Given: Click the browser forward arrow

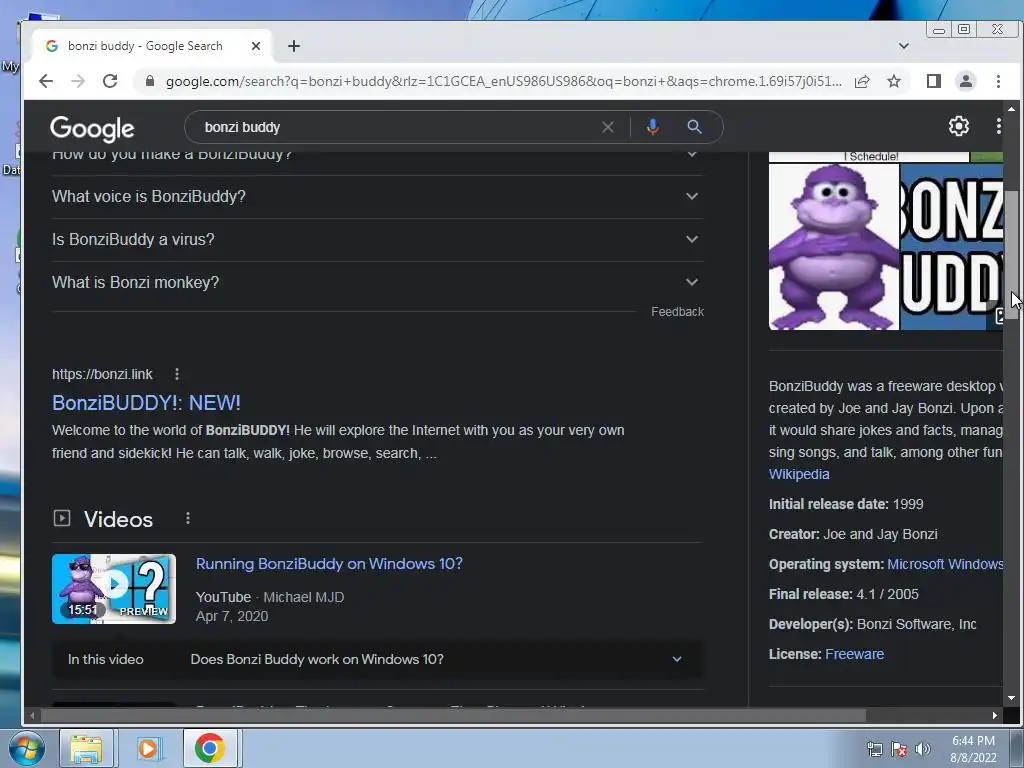Looking at the screenshot, I should click(78, 81).
